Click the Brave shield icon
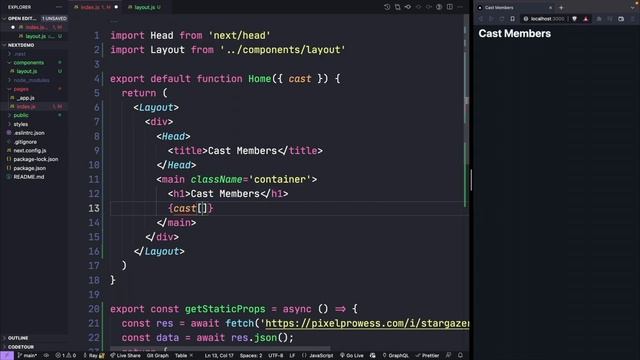Viewport: 640px width, 360px height. pos(575,19)
